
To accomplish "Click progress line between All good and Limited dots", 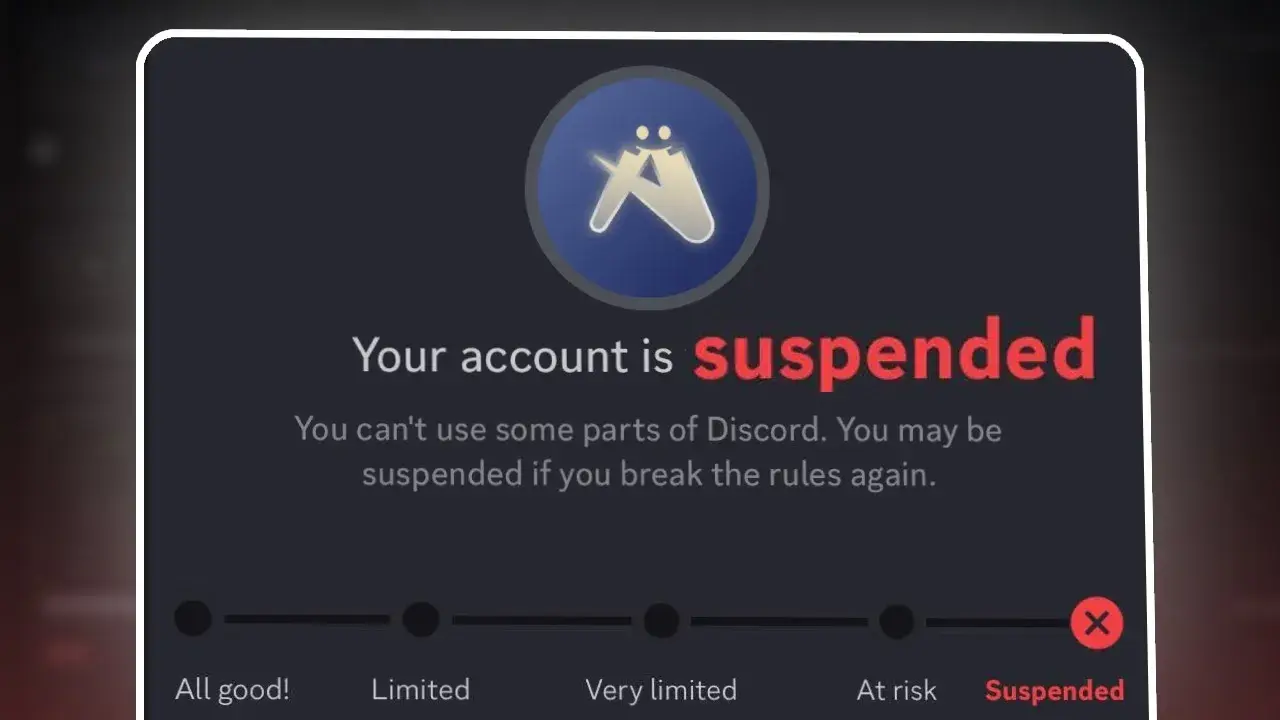I will (x=307, y=619).
